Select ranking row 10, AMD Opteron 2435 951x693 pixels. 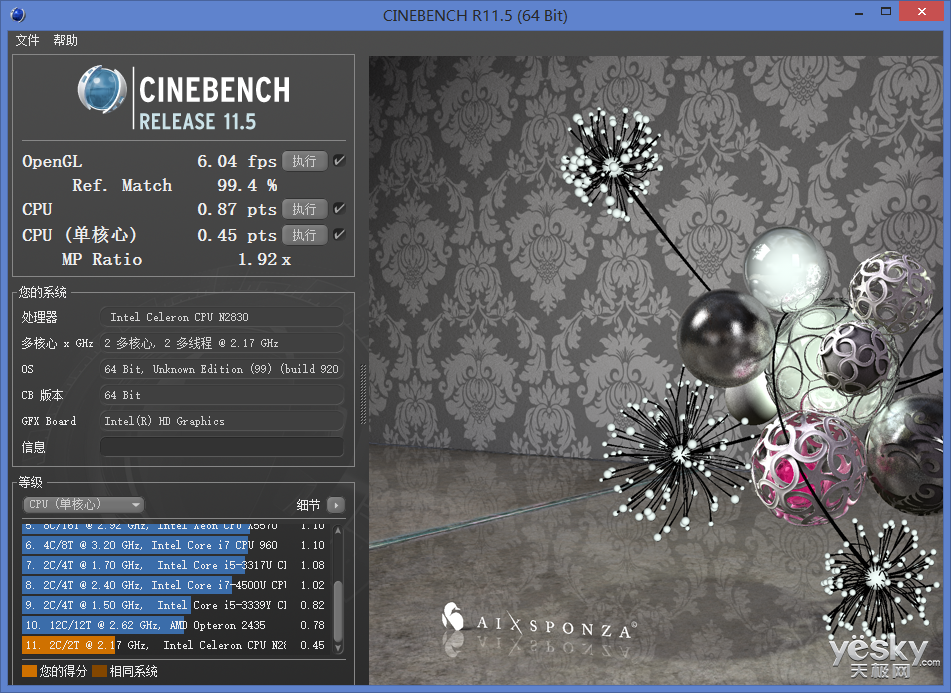point(175,625)
